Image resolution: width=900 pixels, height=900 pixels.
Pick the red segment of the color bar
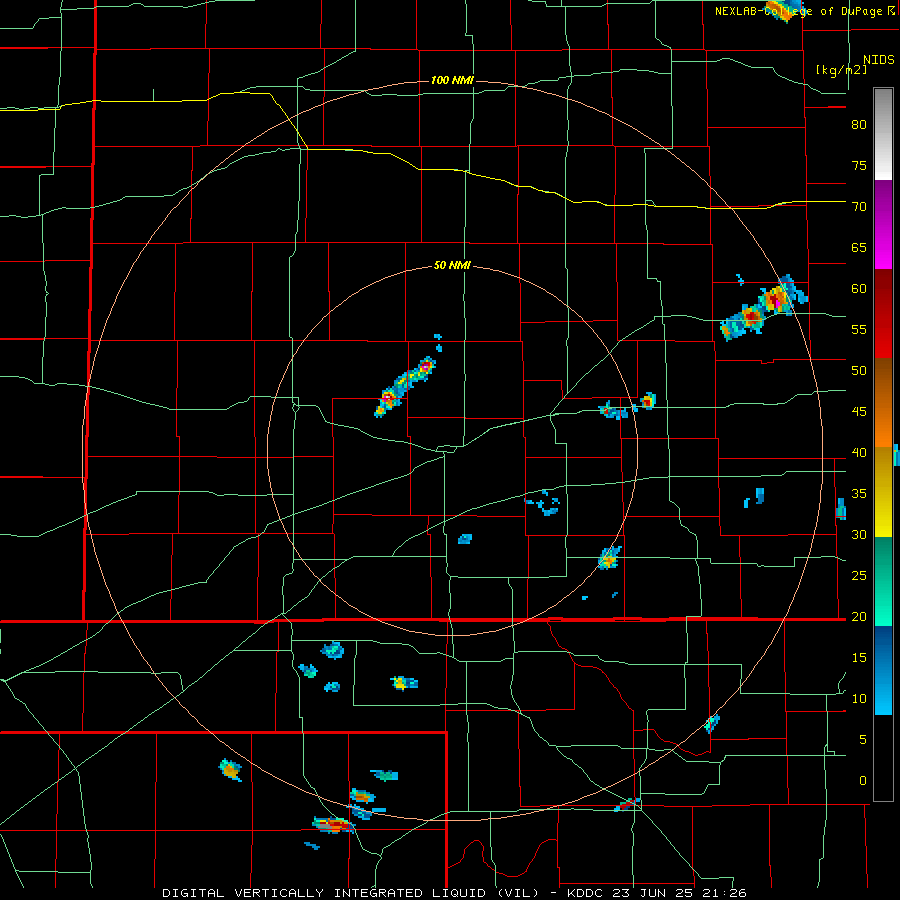tap(883, 313)
